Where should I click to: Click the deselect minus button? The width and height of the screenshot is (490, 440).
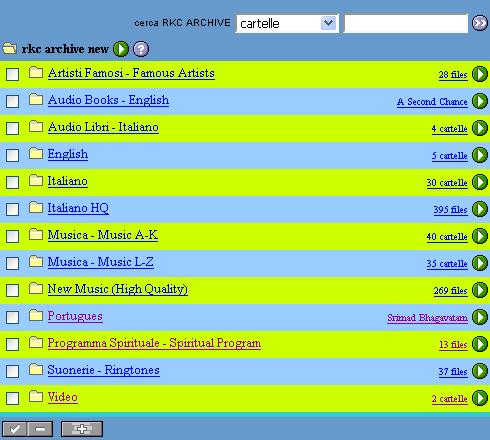click(40, 429)
